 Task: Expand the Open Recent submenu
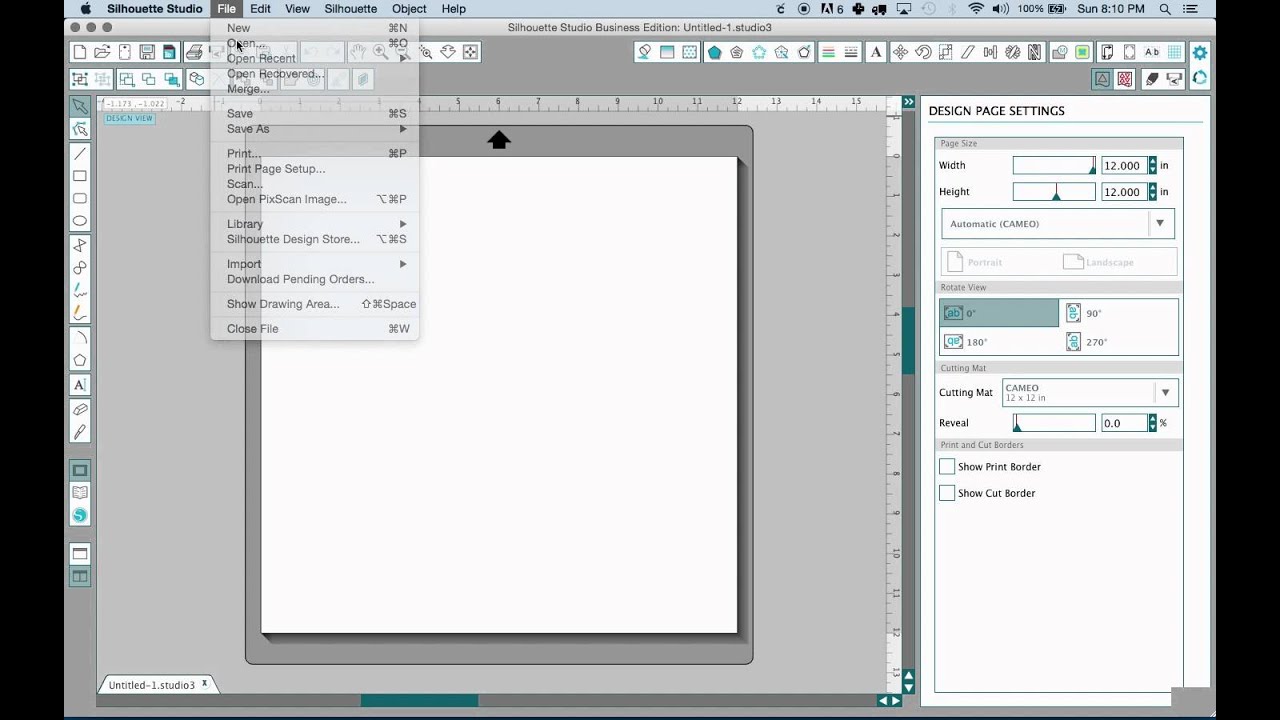click(x=314, y=58)
